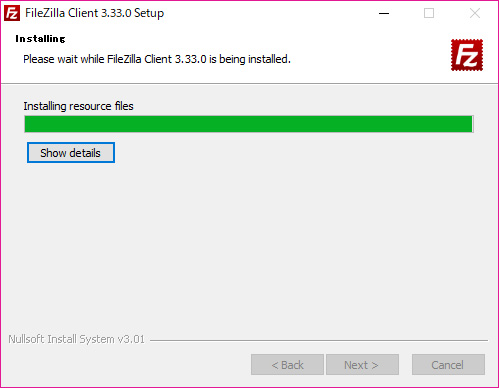
Task: Show details of the installation
Action: coord(71,153)
